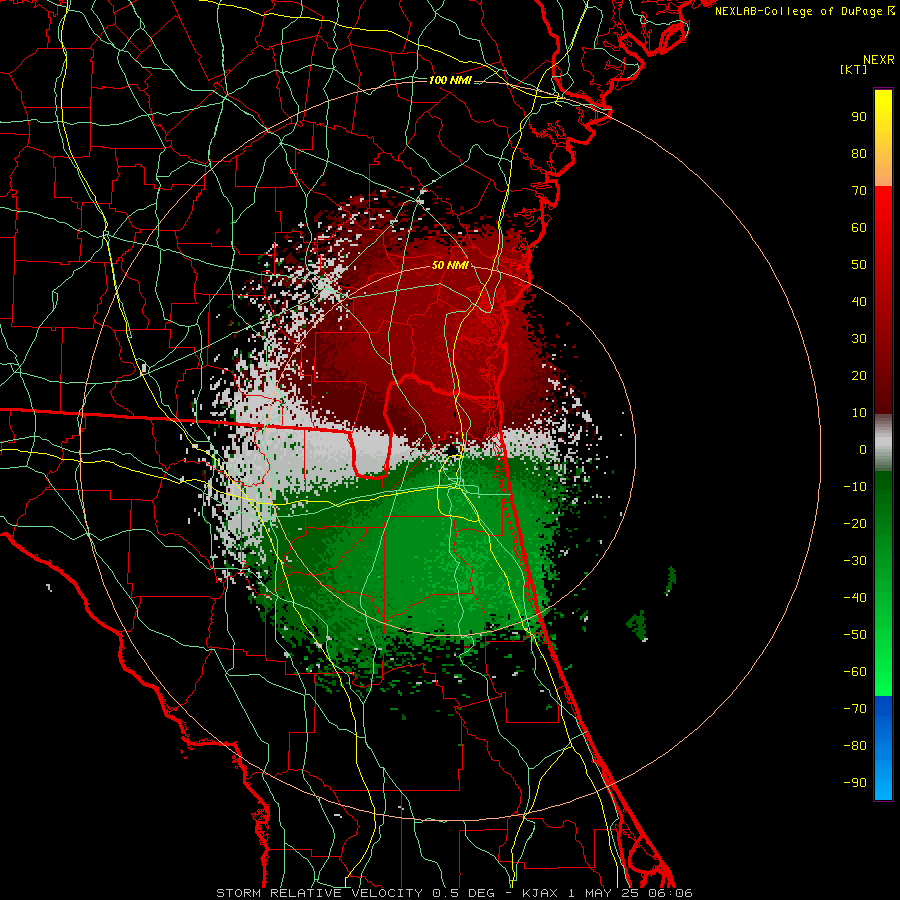Click the 70 value on velocity scale
This screenshot has height=900, width=900.
click(x=859, y=191)
